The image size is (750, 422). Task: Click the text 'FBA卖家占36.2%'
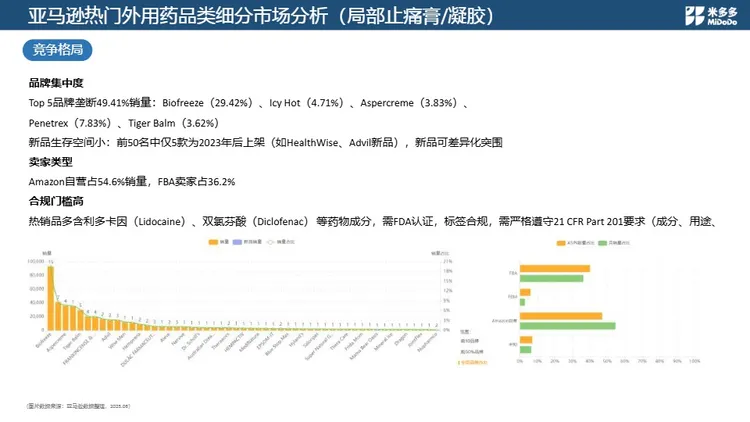(197, 182)
